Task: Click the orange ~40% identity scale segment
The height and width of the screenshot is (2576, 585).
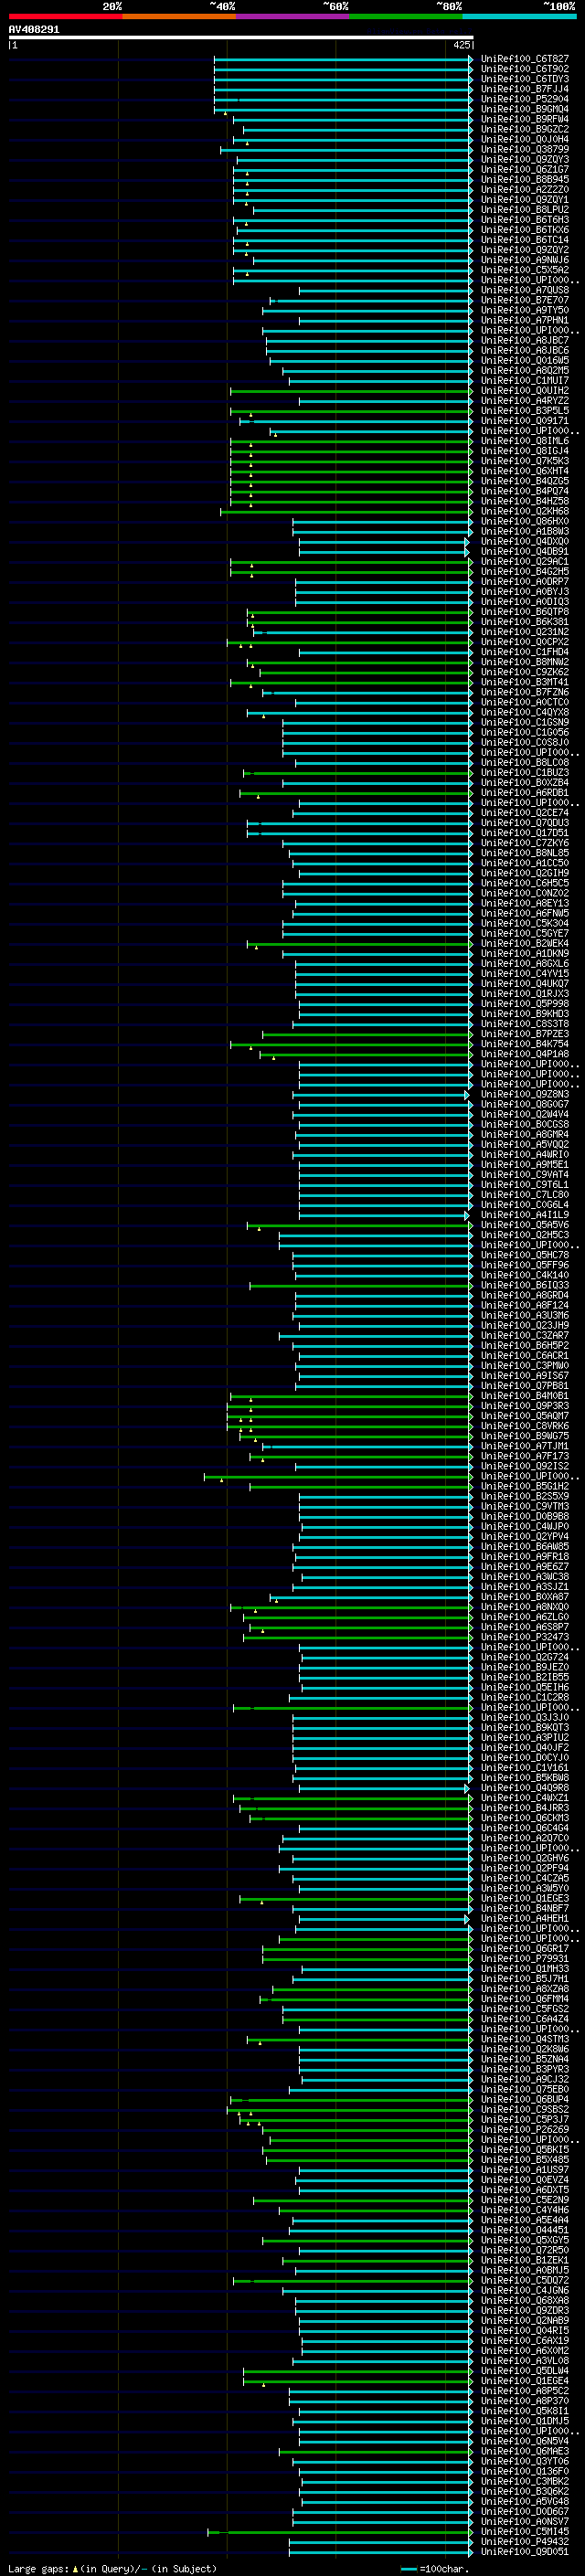Action: point(179,16)
